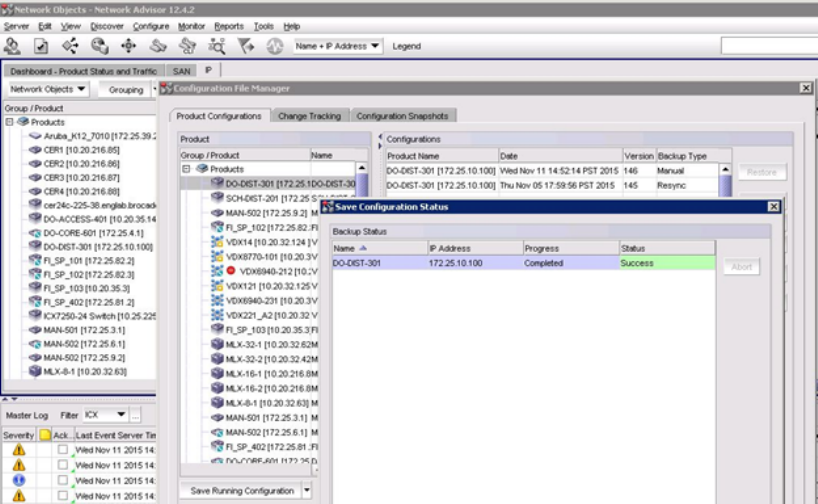This screenshot has height=504, width=818.
Task: Open the Reports menu
Action: 228,26
